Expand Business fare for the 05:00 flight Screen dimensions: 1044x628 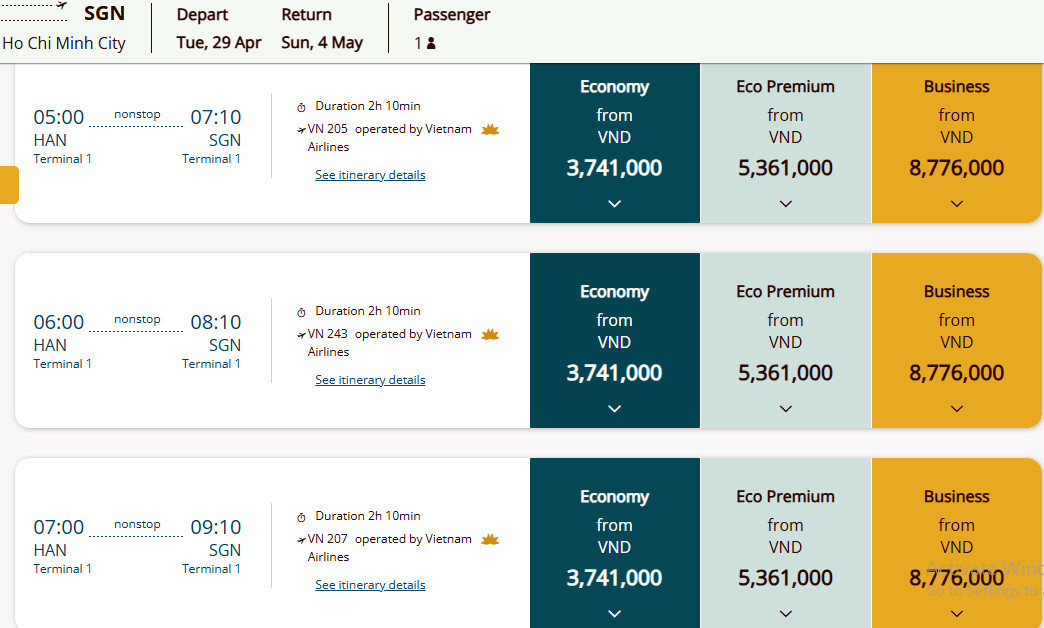[x=956, y=203]
